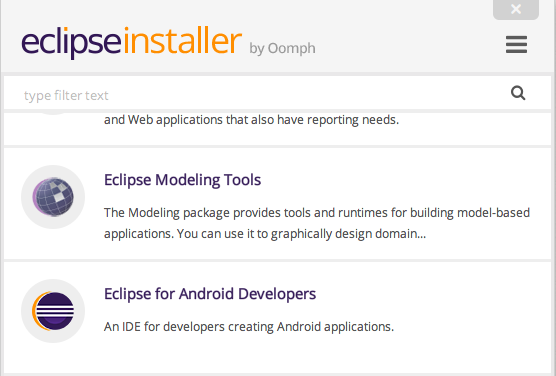
Task: Click the Eclipse for Android Developers logo icon
Action: (x=53, y=311)
